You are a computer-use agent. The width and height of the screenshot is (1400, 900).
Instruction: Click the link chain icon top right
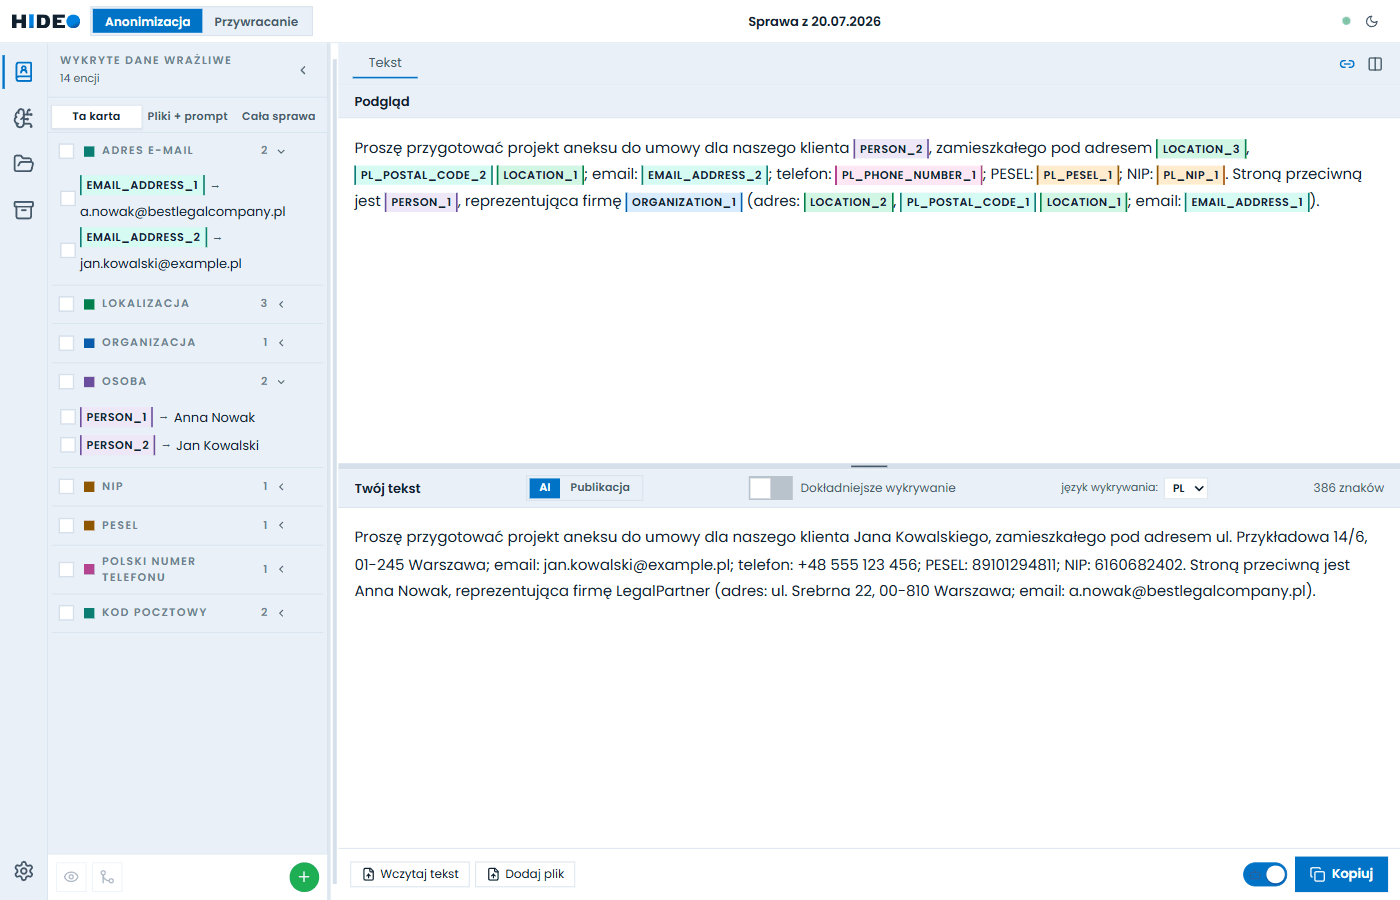(1347, 64)
